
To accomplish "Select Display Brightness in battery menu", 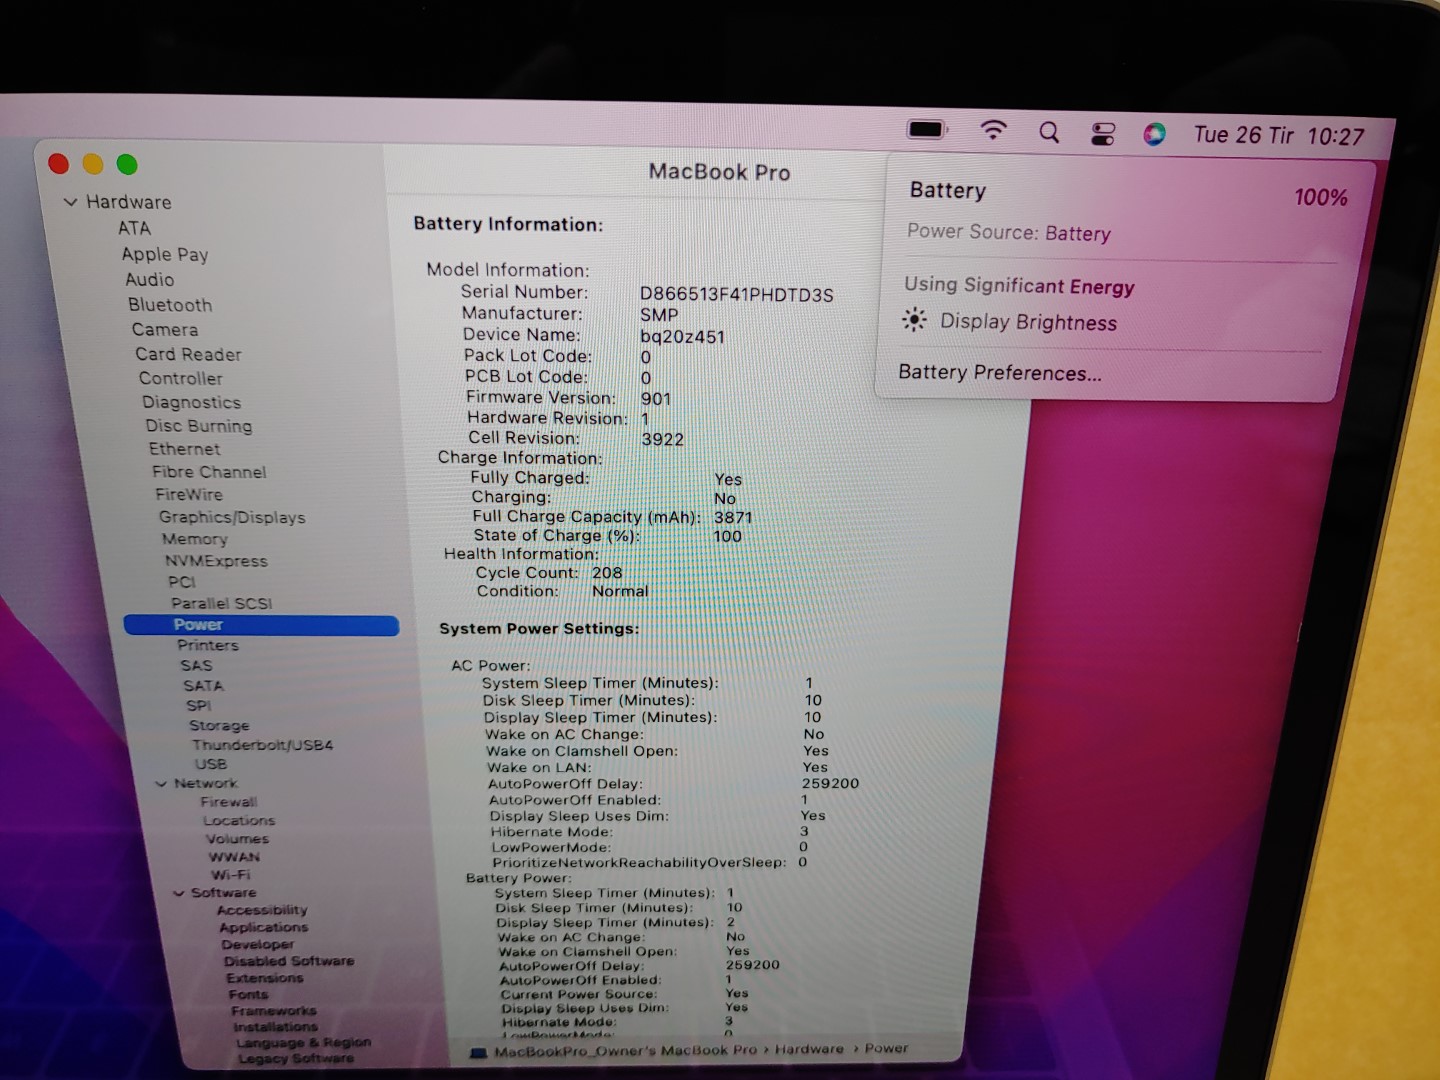I will click(x=1028, y=322).
